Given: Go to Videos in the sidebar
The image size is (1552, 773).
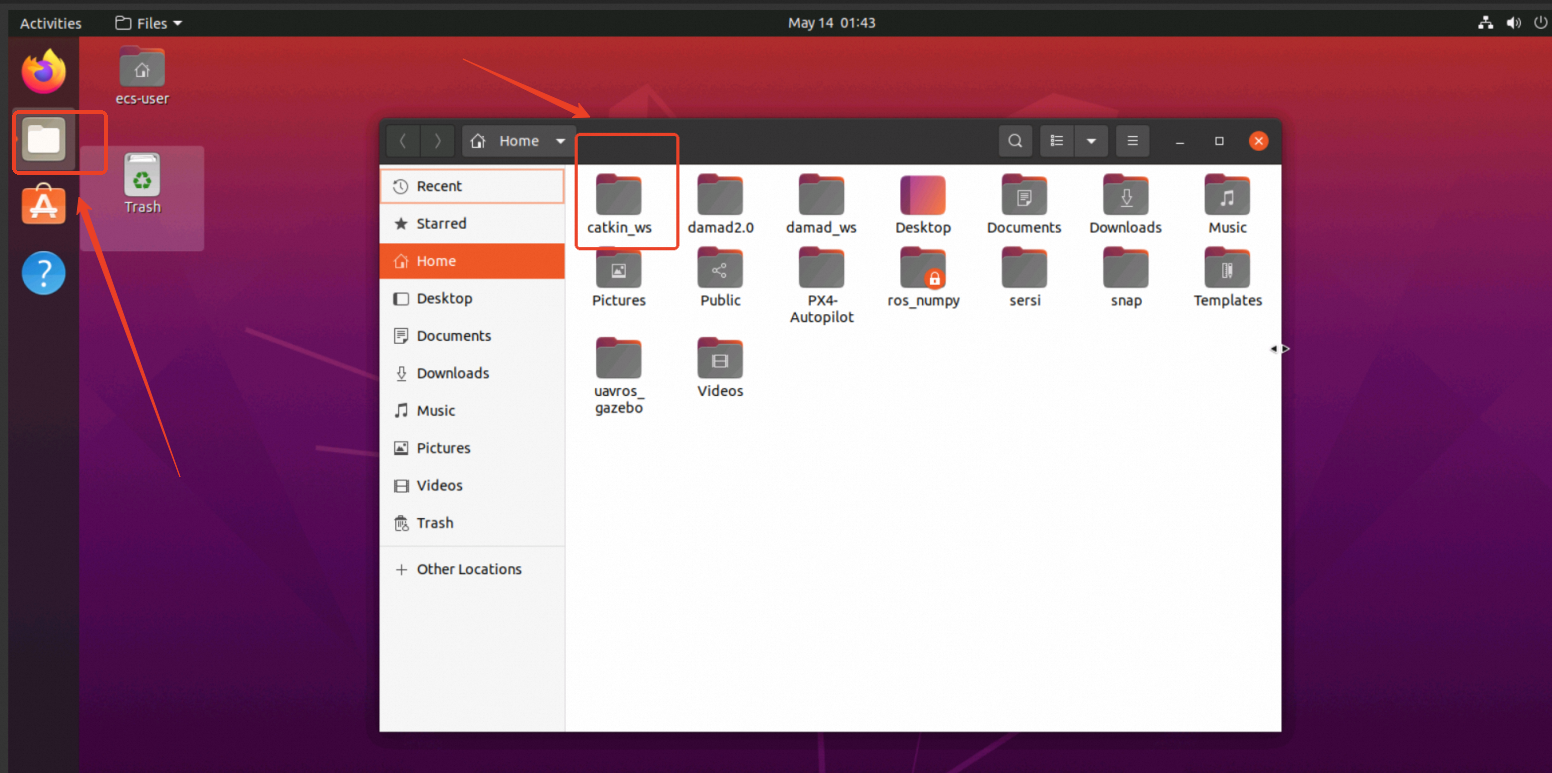Looking at the screenshot, I should tap(472, 485).
